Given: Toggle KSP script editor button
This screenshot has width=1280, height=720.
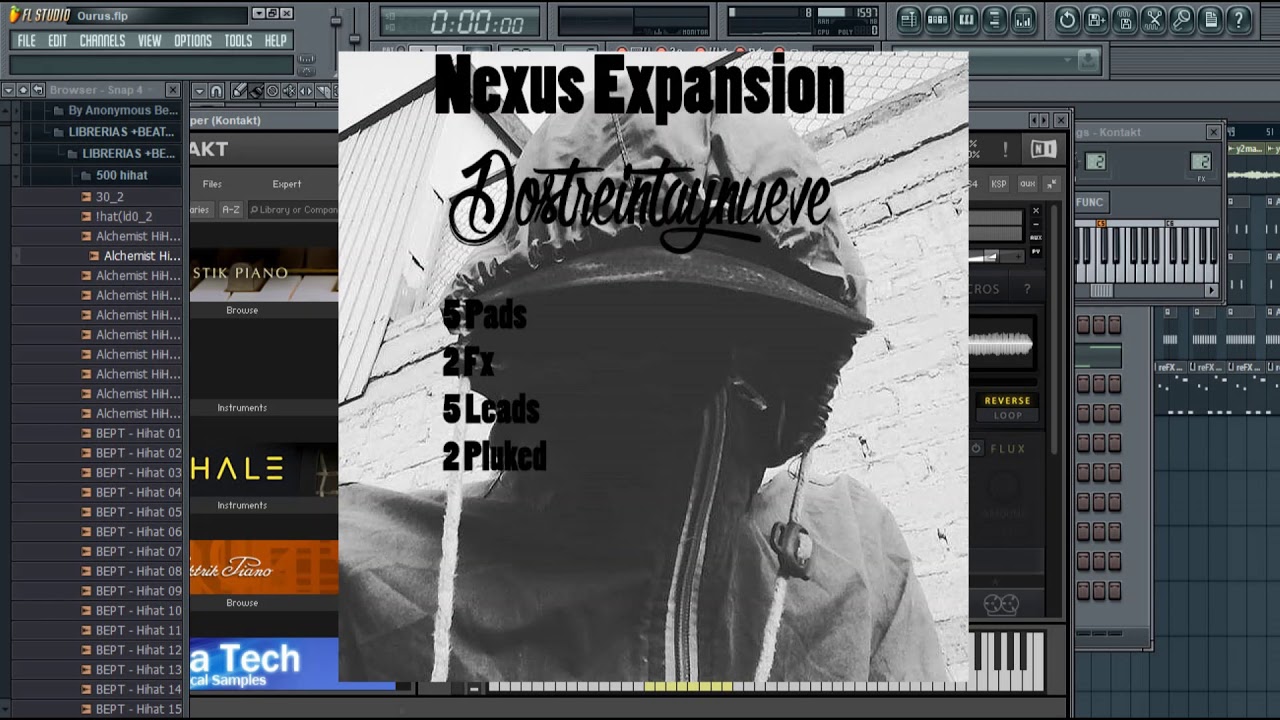Looking at the screenshot, I should coord(999,184).
